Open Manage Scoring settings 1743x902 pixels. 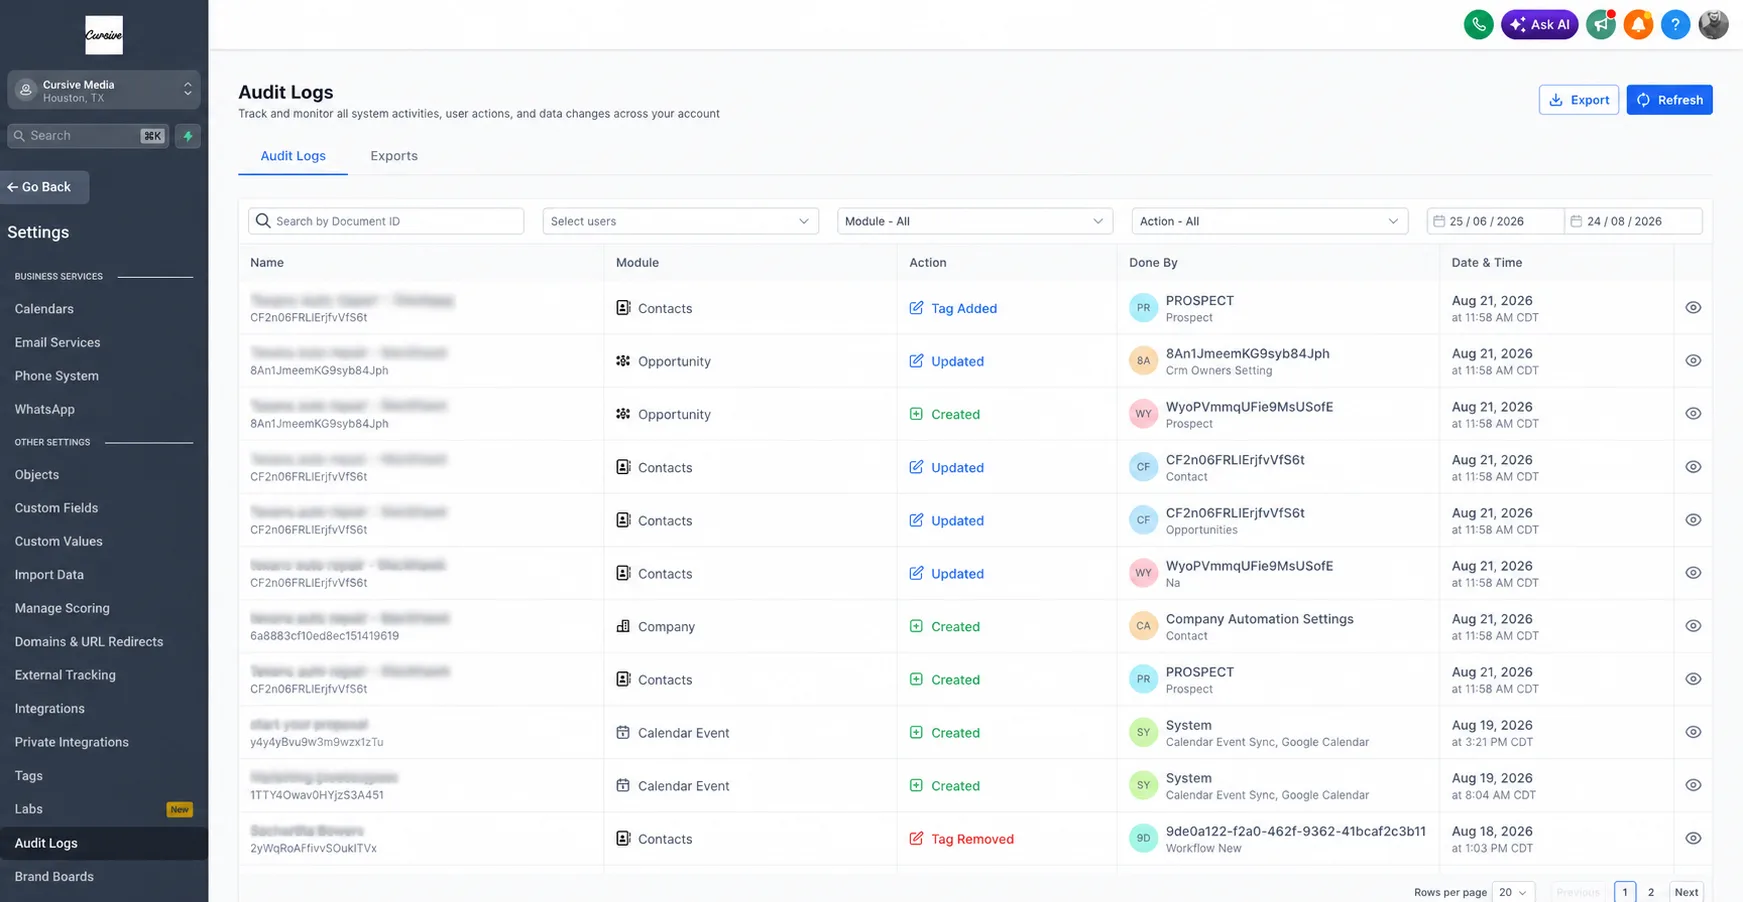(62, 608)
